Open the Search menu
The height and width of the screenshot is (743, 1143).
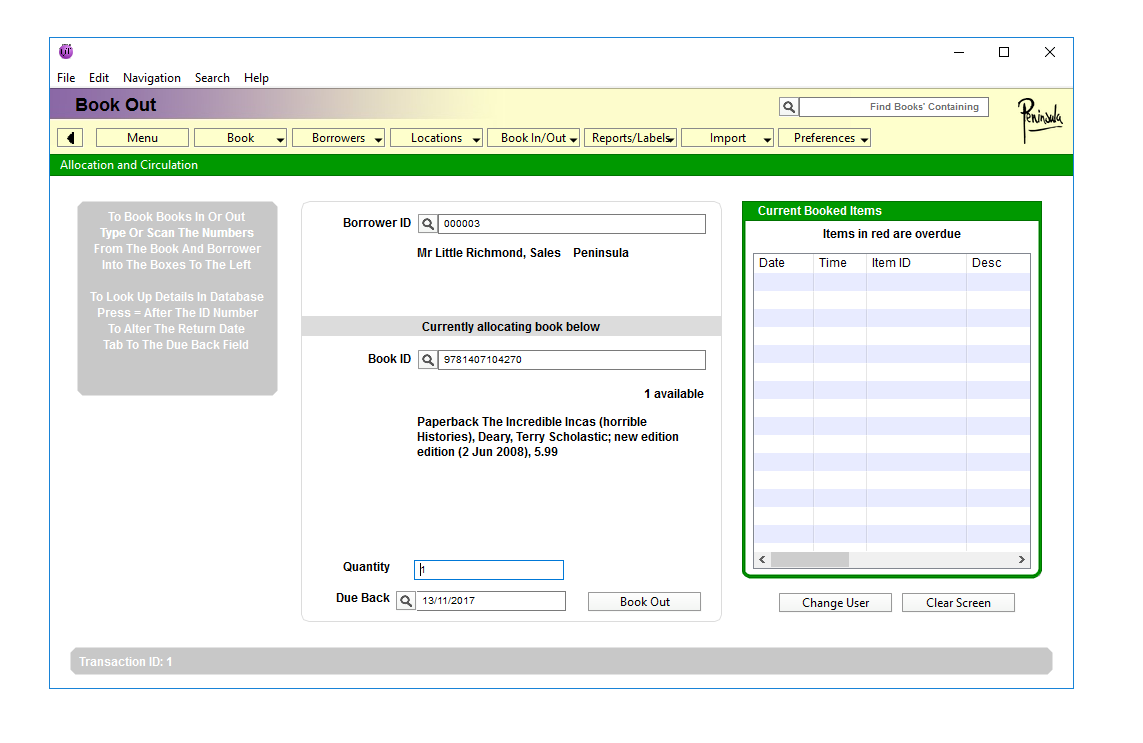[x=212, y=78]
